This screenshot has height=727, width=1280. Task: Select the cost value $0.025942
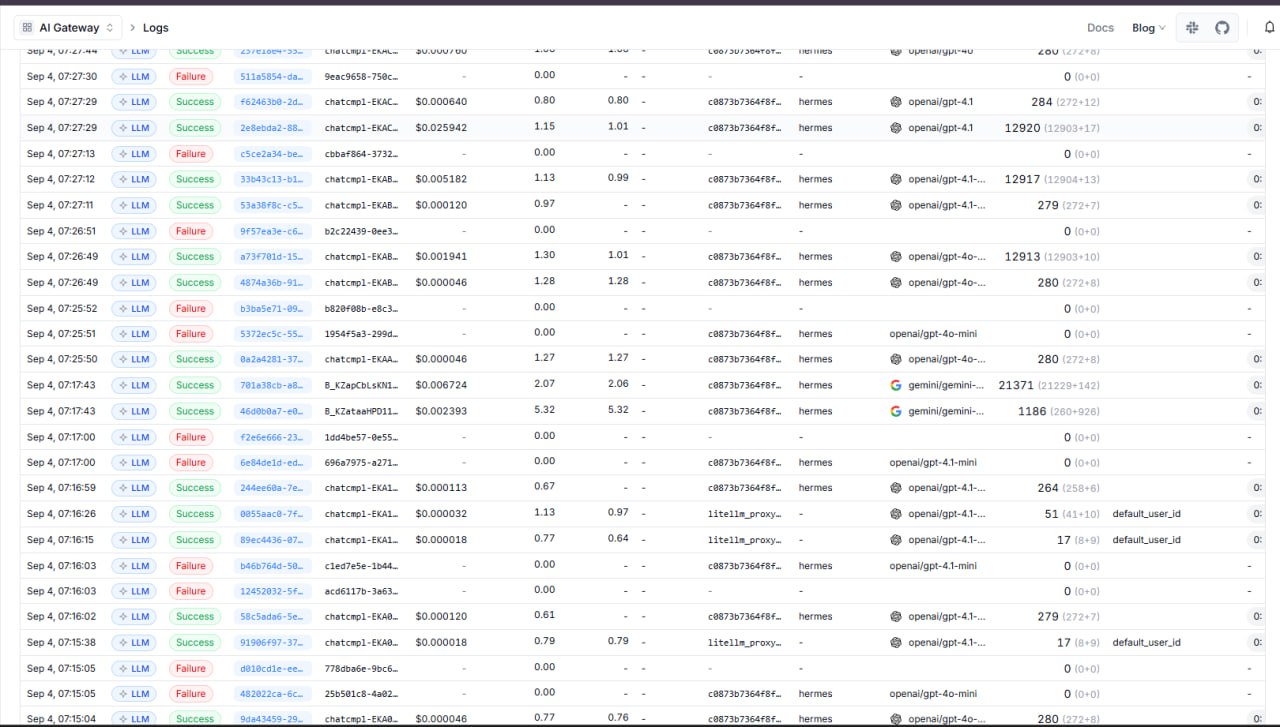point(441,128)
